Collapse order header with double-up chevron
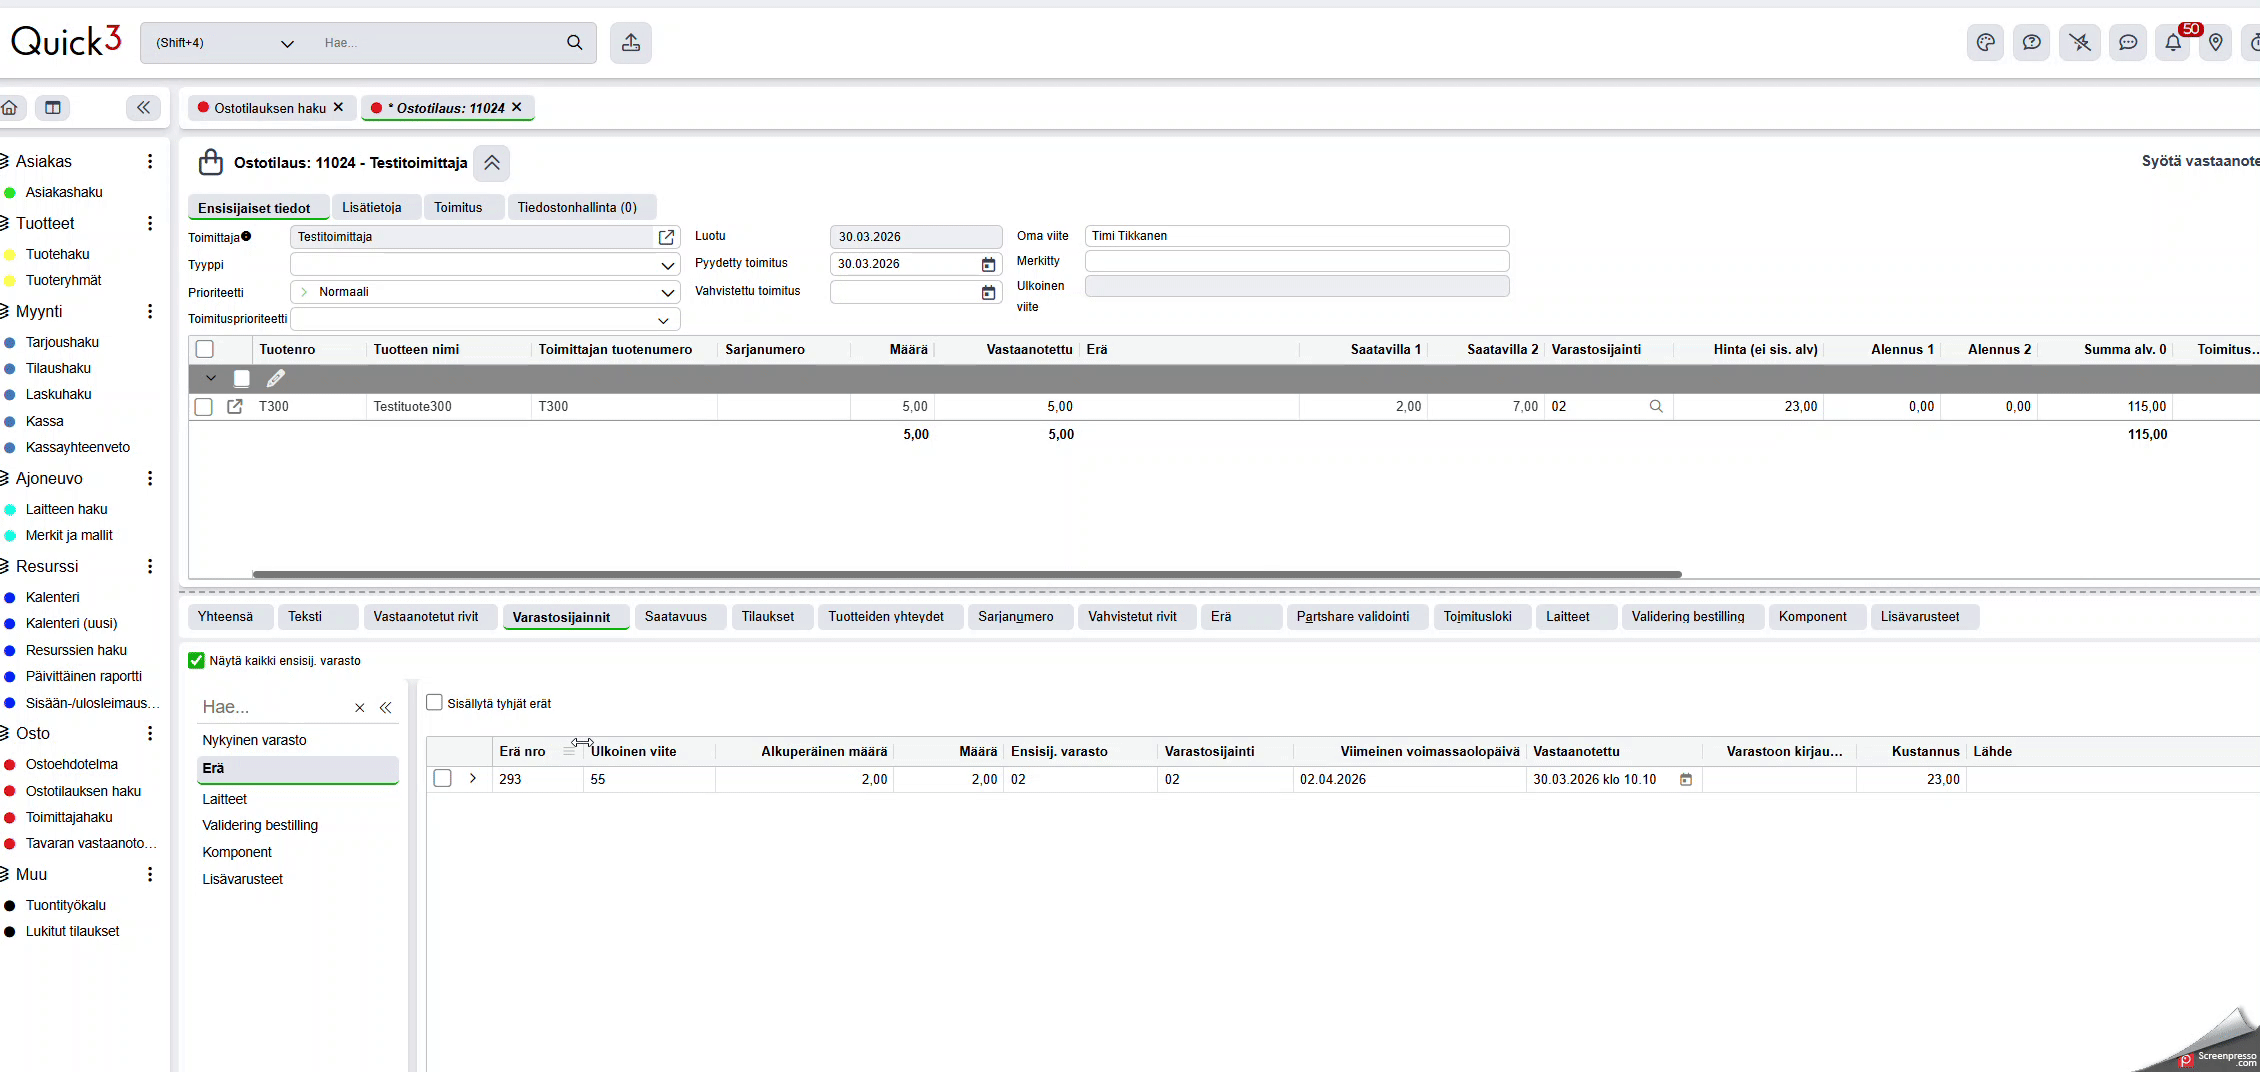2260x1072 pixels. (x=491, y=163)
